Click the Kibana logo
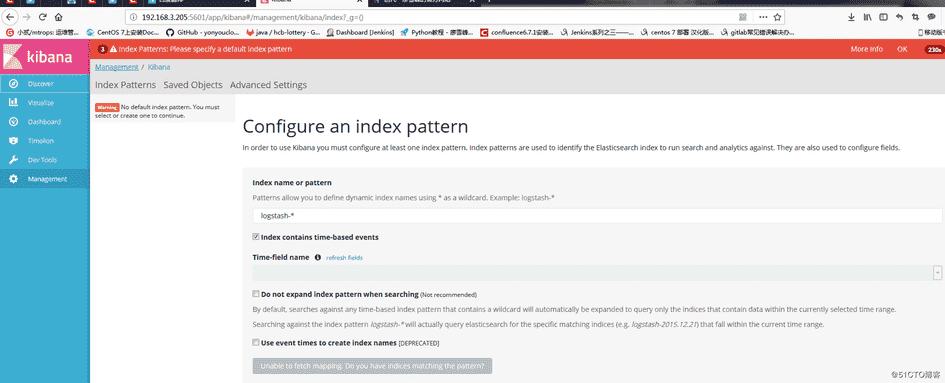945x383 pixels. pyautogui.click(x=45, y=56)
